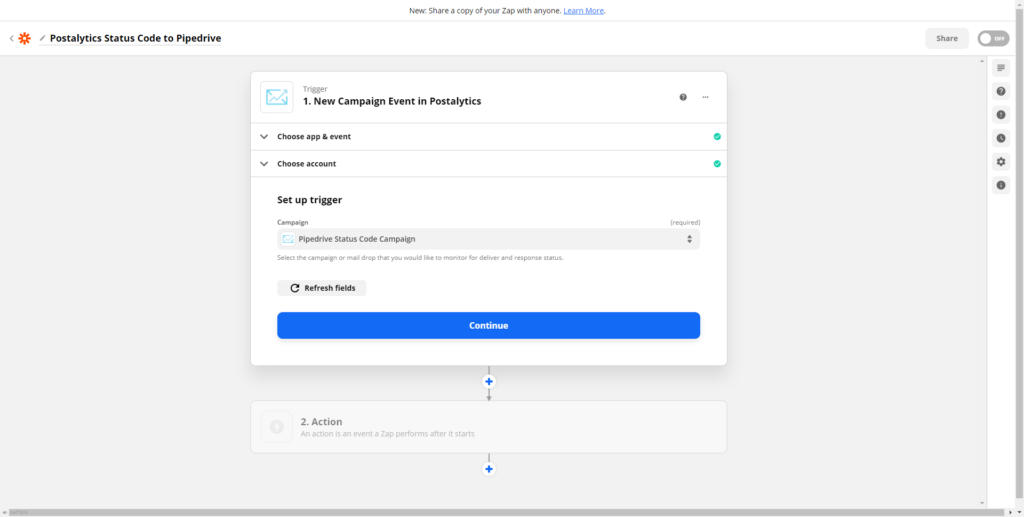Open the 2. Action step card

488,427
